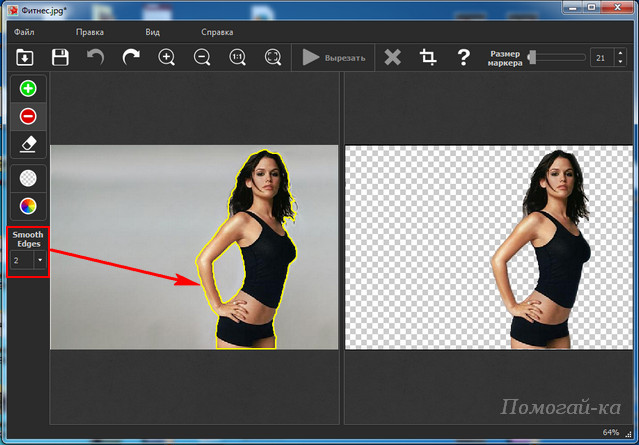The image size is (639, 445).
Task: Open help with the question mark icon
Action: [464, 57]
